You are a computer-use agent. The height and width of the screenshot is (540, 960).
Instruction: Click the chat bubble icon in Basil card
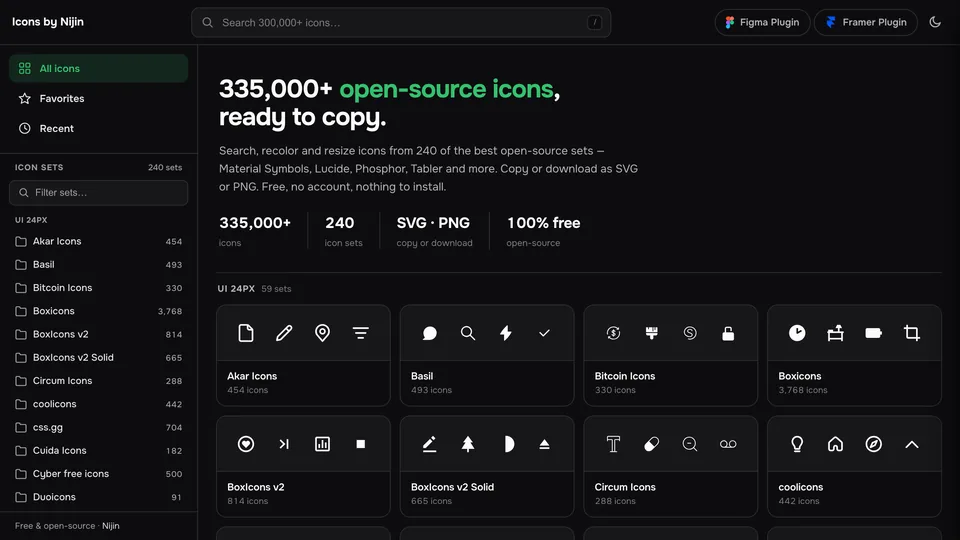[430, 333]
